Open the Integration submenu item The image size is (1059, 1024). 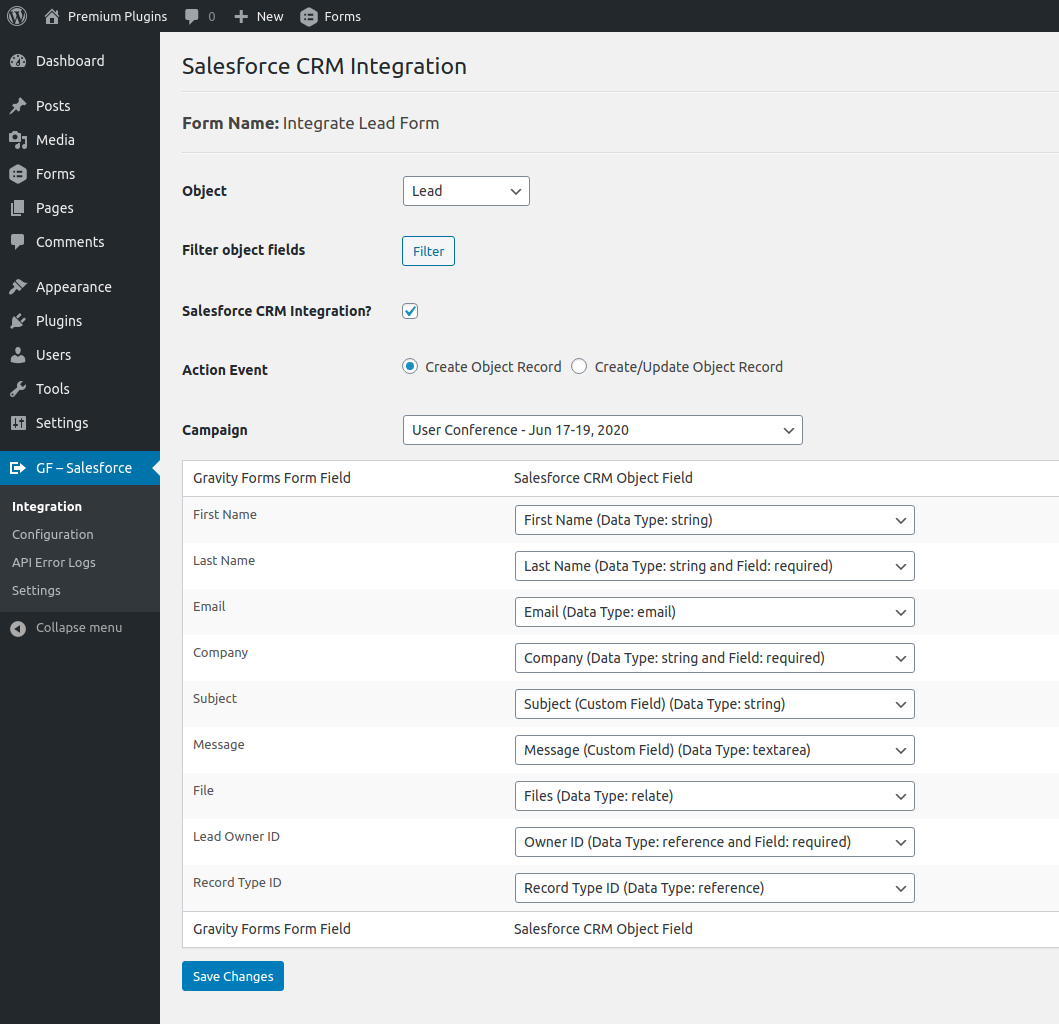click(47, 507)
